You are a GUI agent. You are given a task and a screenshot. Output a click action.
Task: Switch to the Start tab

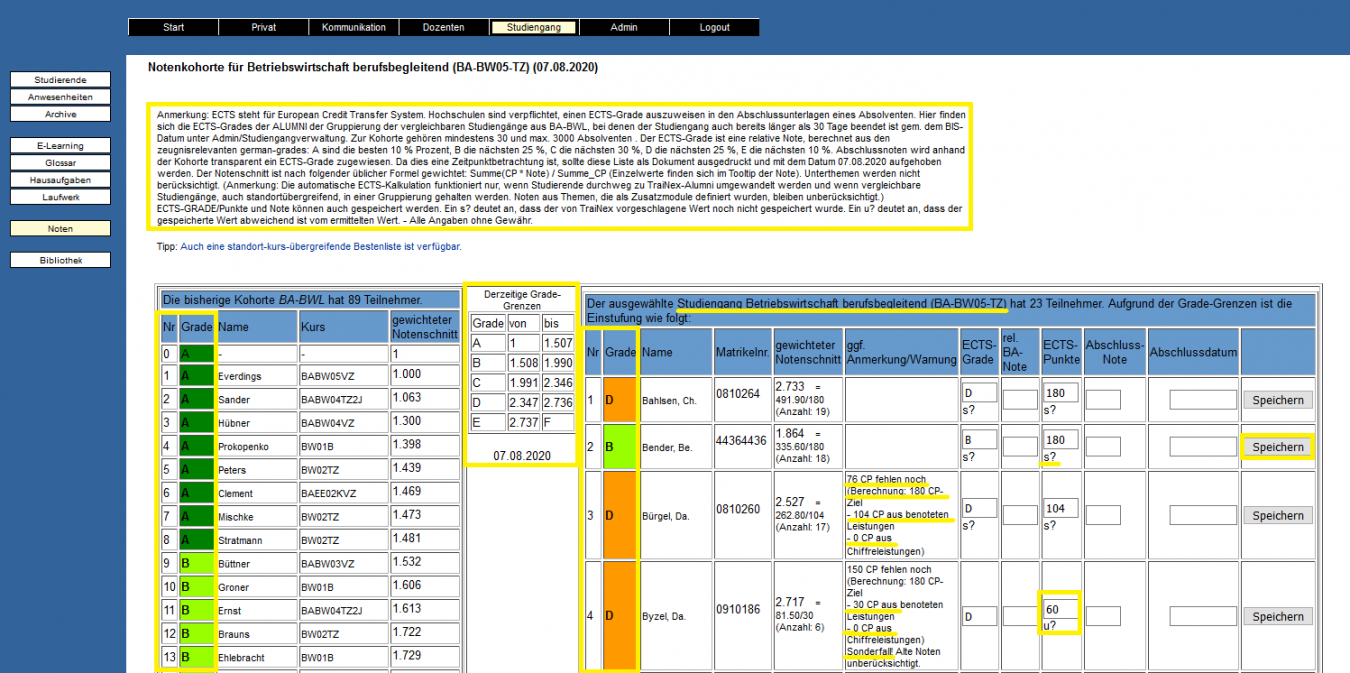tap(172, 27)
